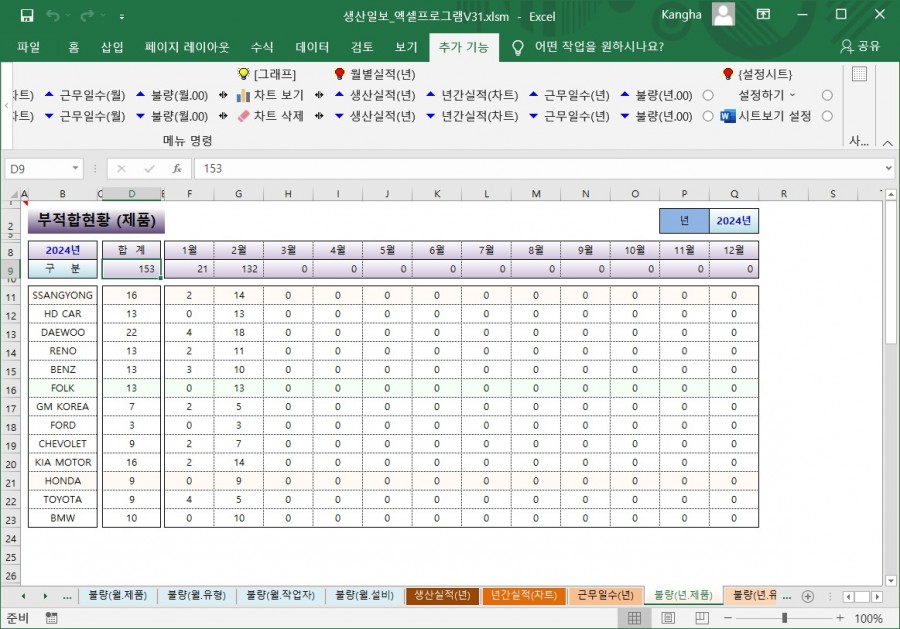The width and height of the screenshot is (900, 629).
Task: Add new sheet with plus icon
Action: 808,596
